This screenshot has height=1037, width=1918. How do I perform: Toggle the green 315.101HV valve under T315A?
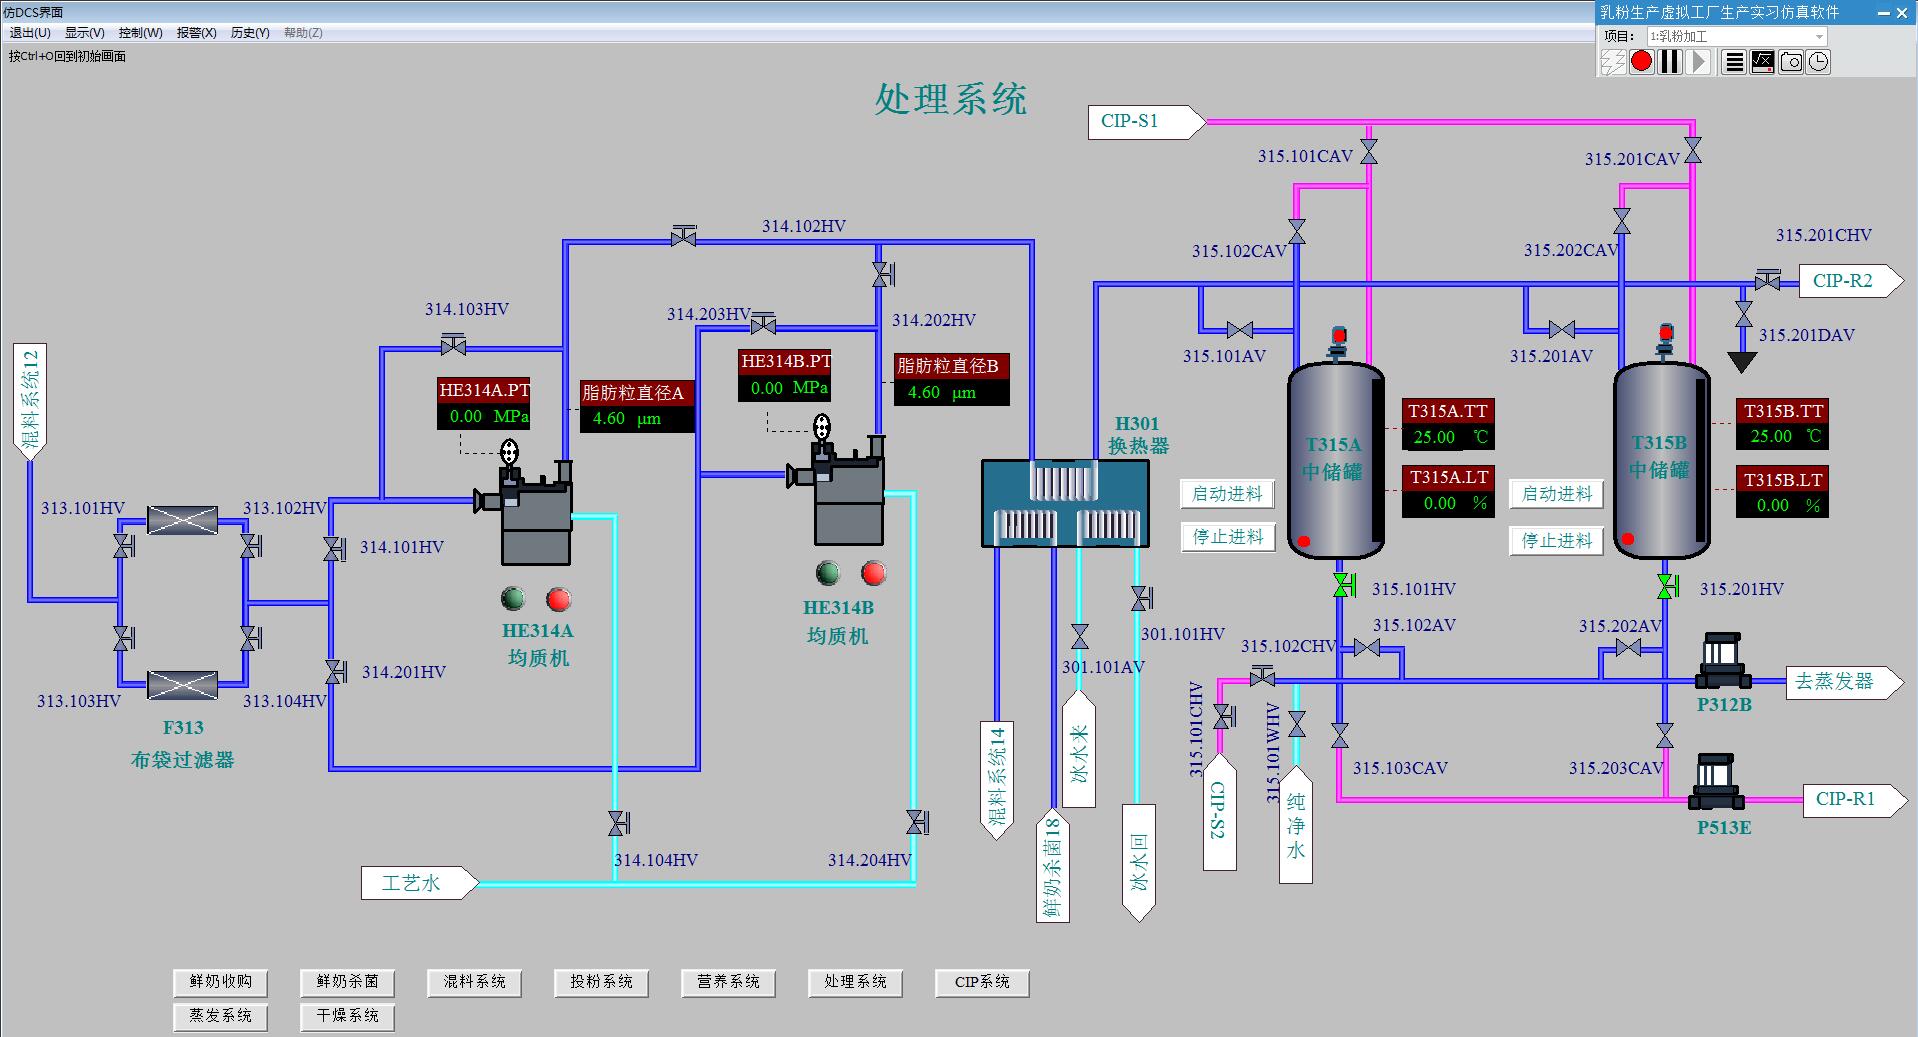(x=1343, y=586)
